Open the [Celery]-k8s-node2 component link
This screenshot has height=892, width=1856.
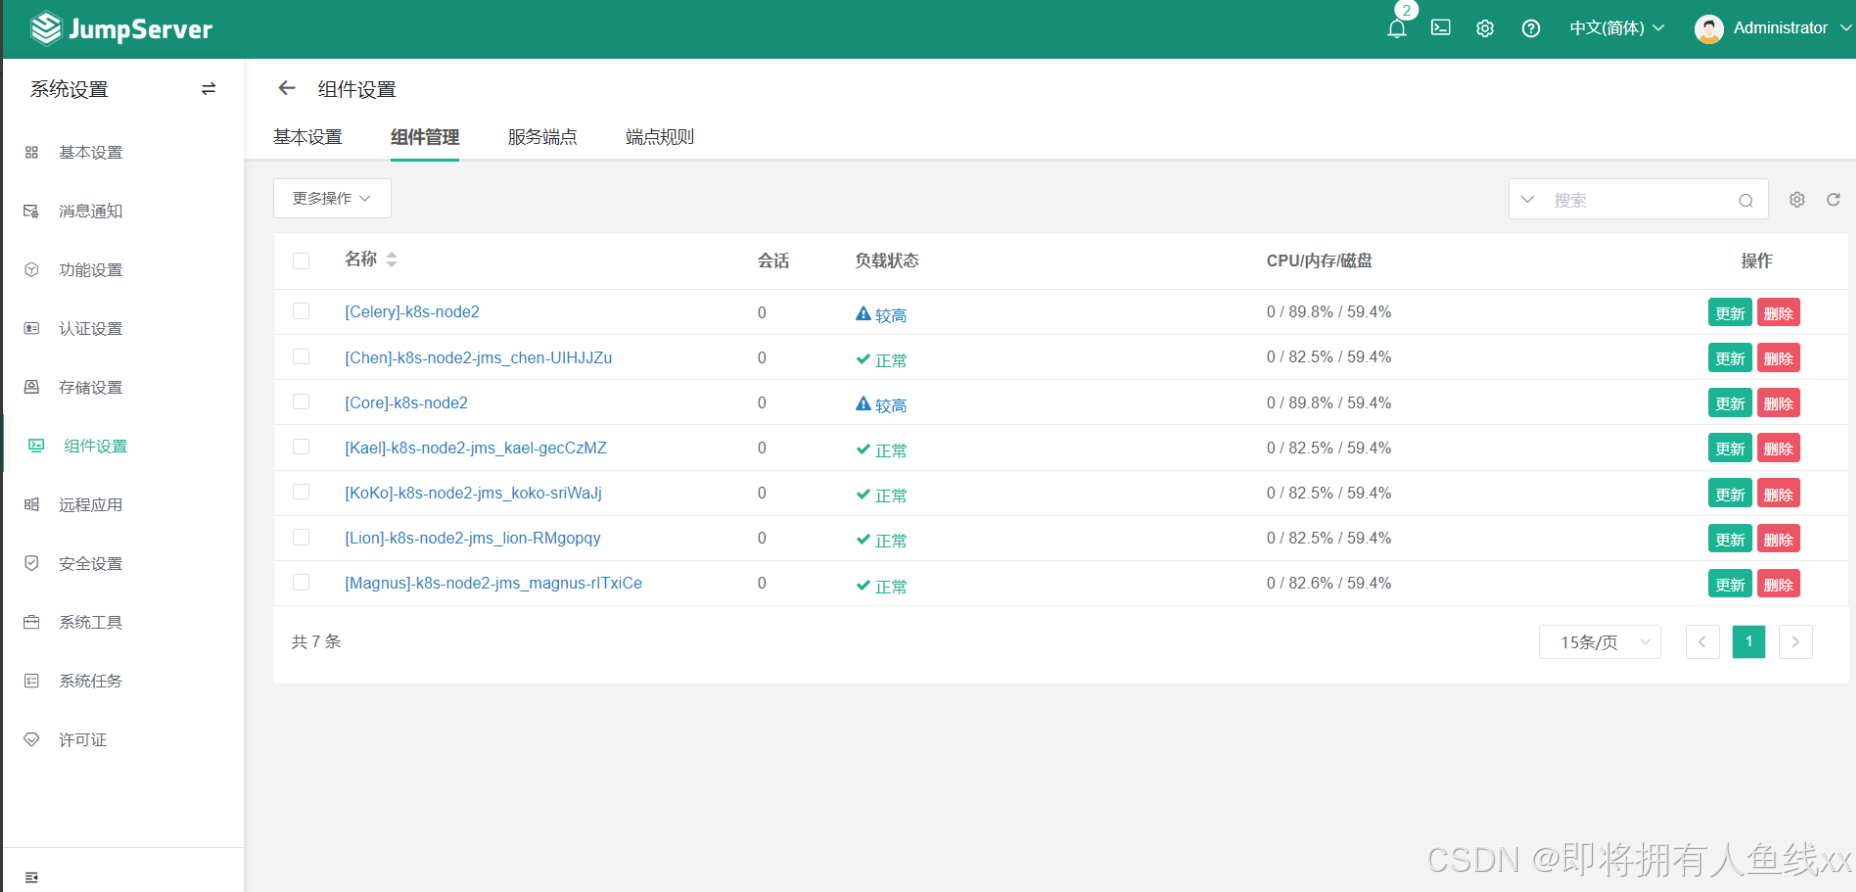pos(412,312)
